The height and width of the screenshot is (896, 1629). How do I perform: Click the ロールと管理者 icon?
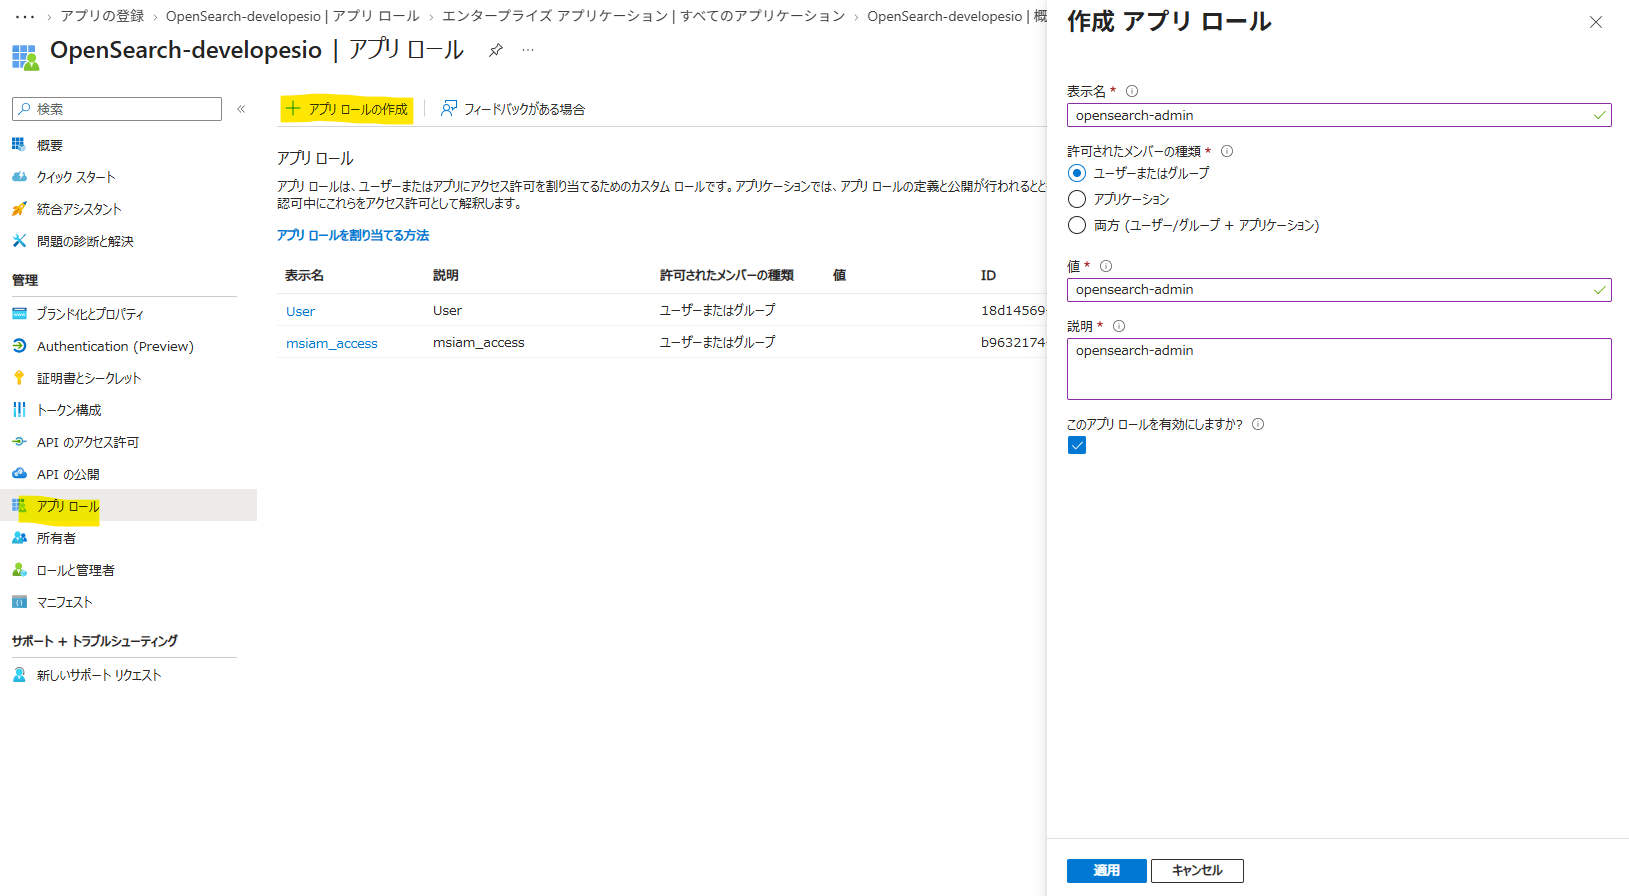coord(19,570)
